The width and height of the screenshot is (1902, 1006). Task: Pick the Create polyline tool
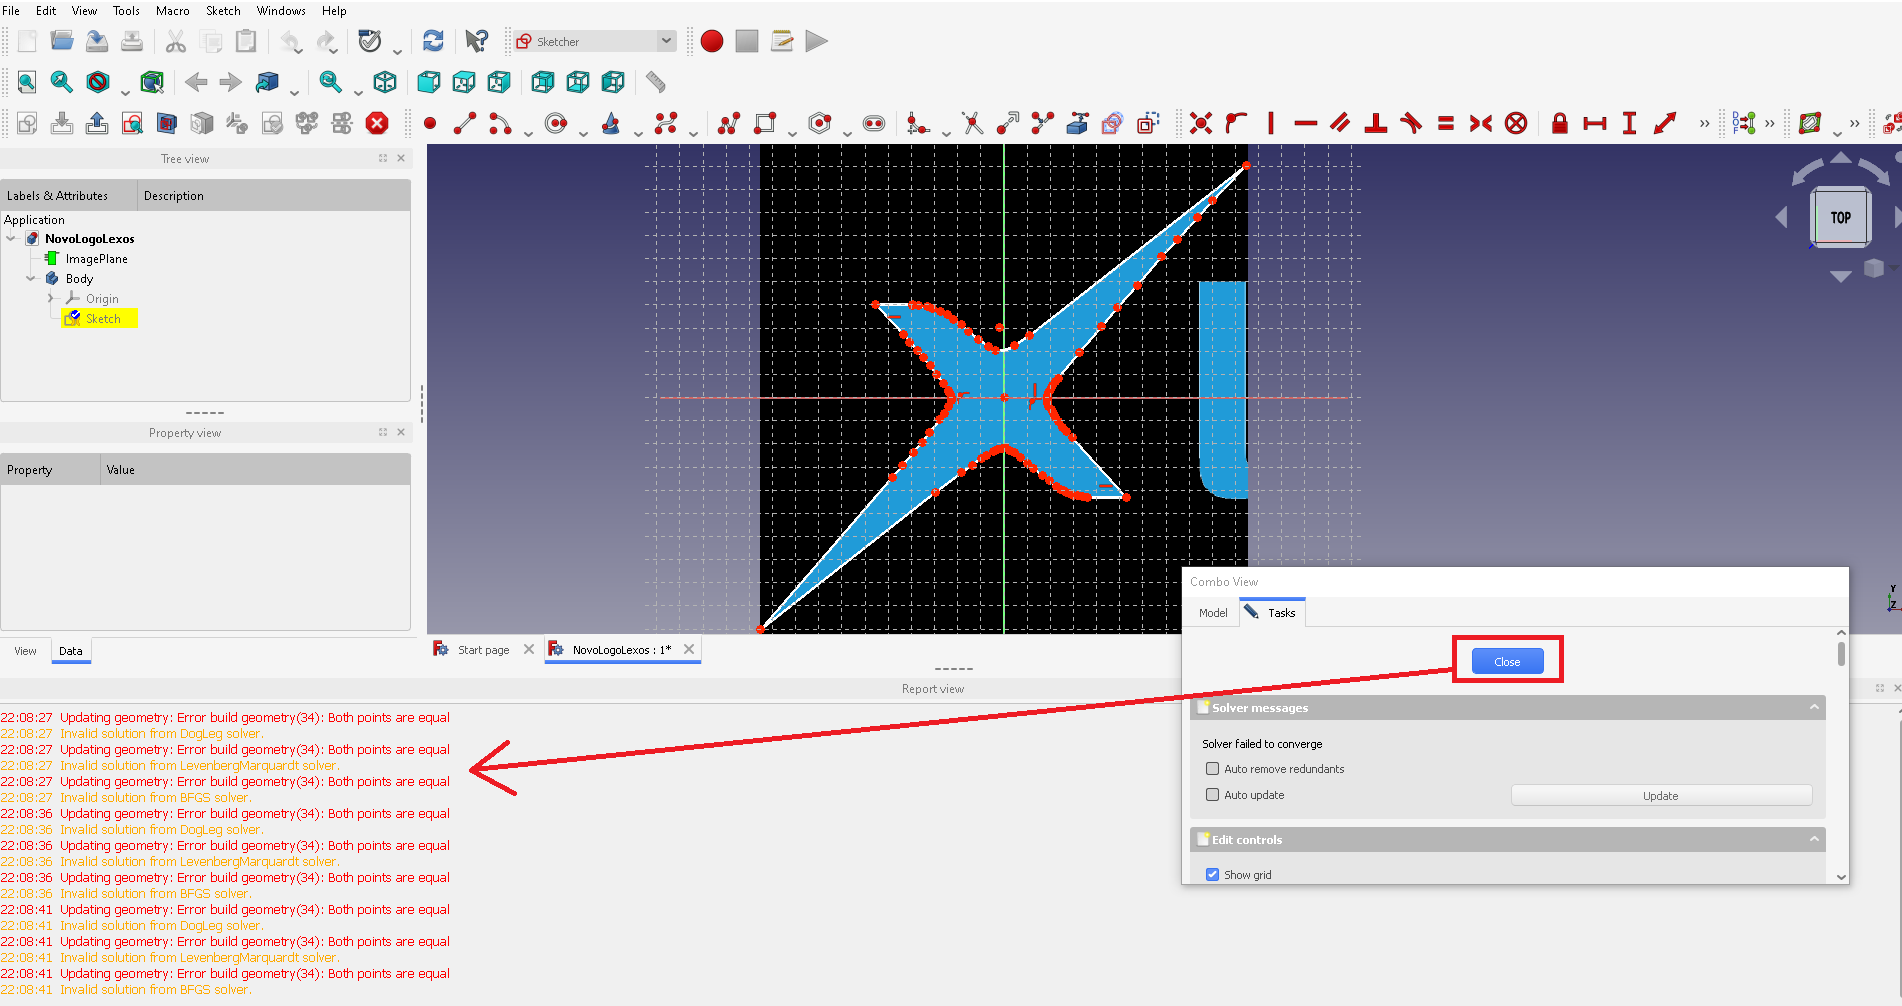point(729,123)
